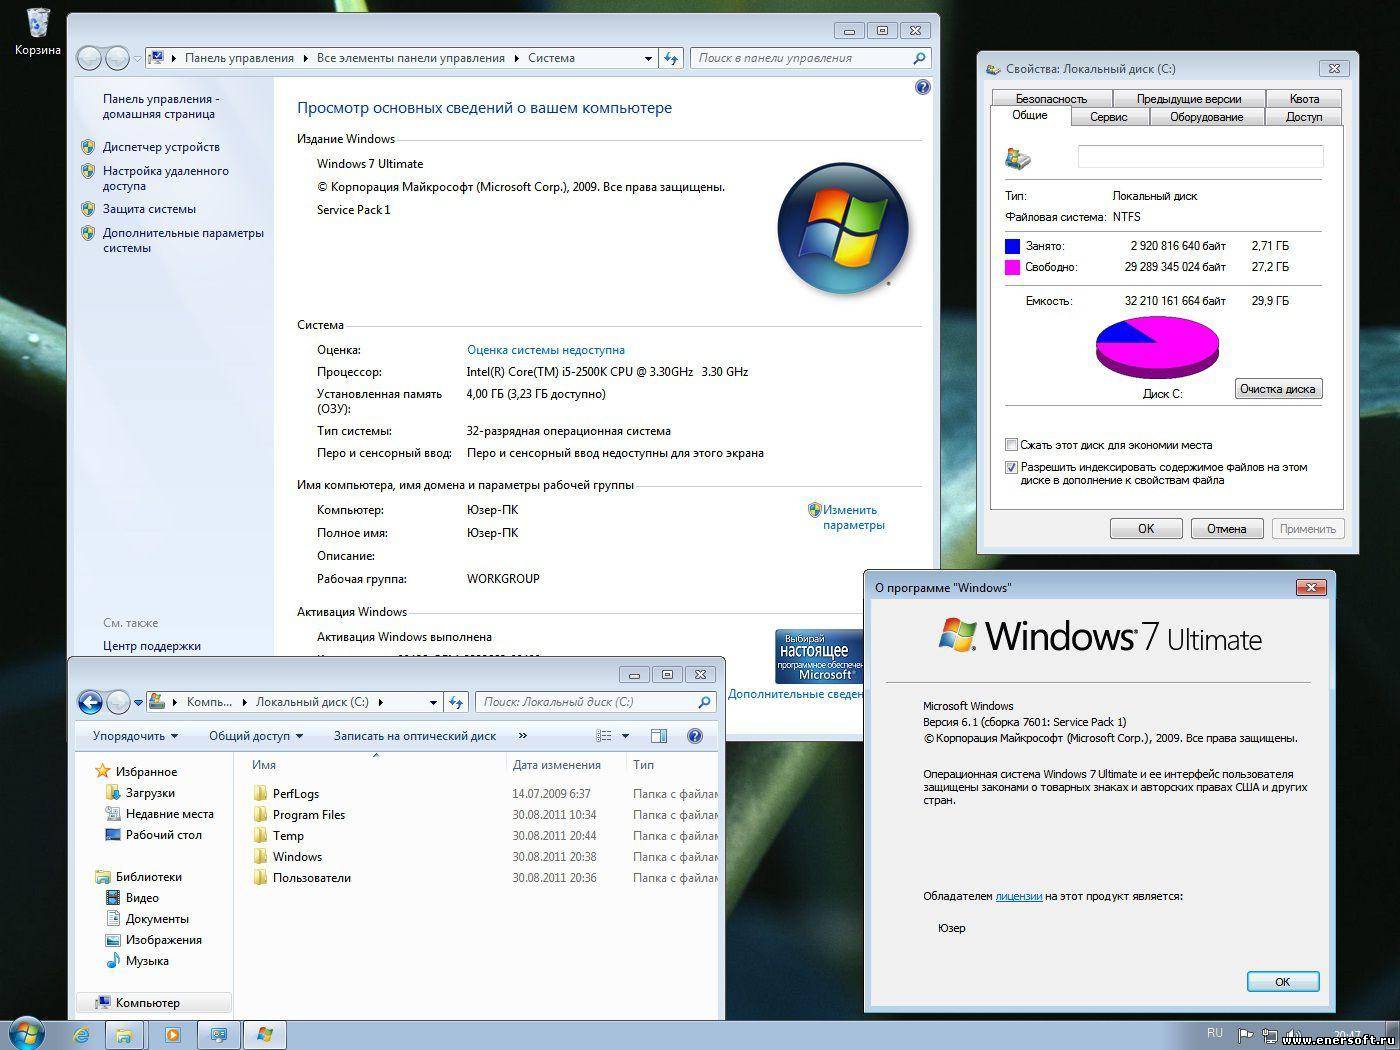Open recent pages dropdown in System window
Image resolution: width=1400 pixels, height=1050 pixels.
pos(137,58)
